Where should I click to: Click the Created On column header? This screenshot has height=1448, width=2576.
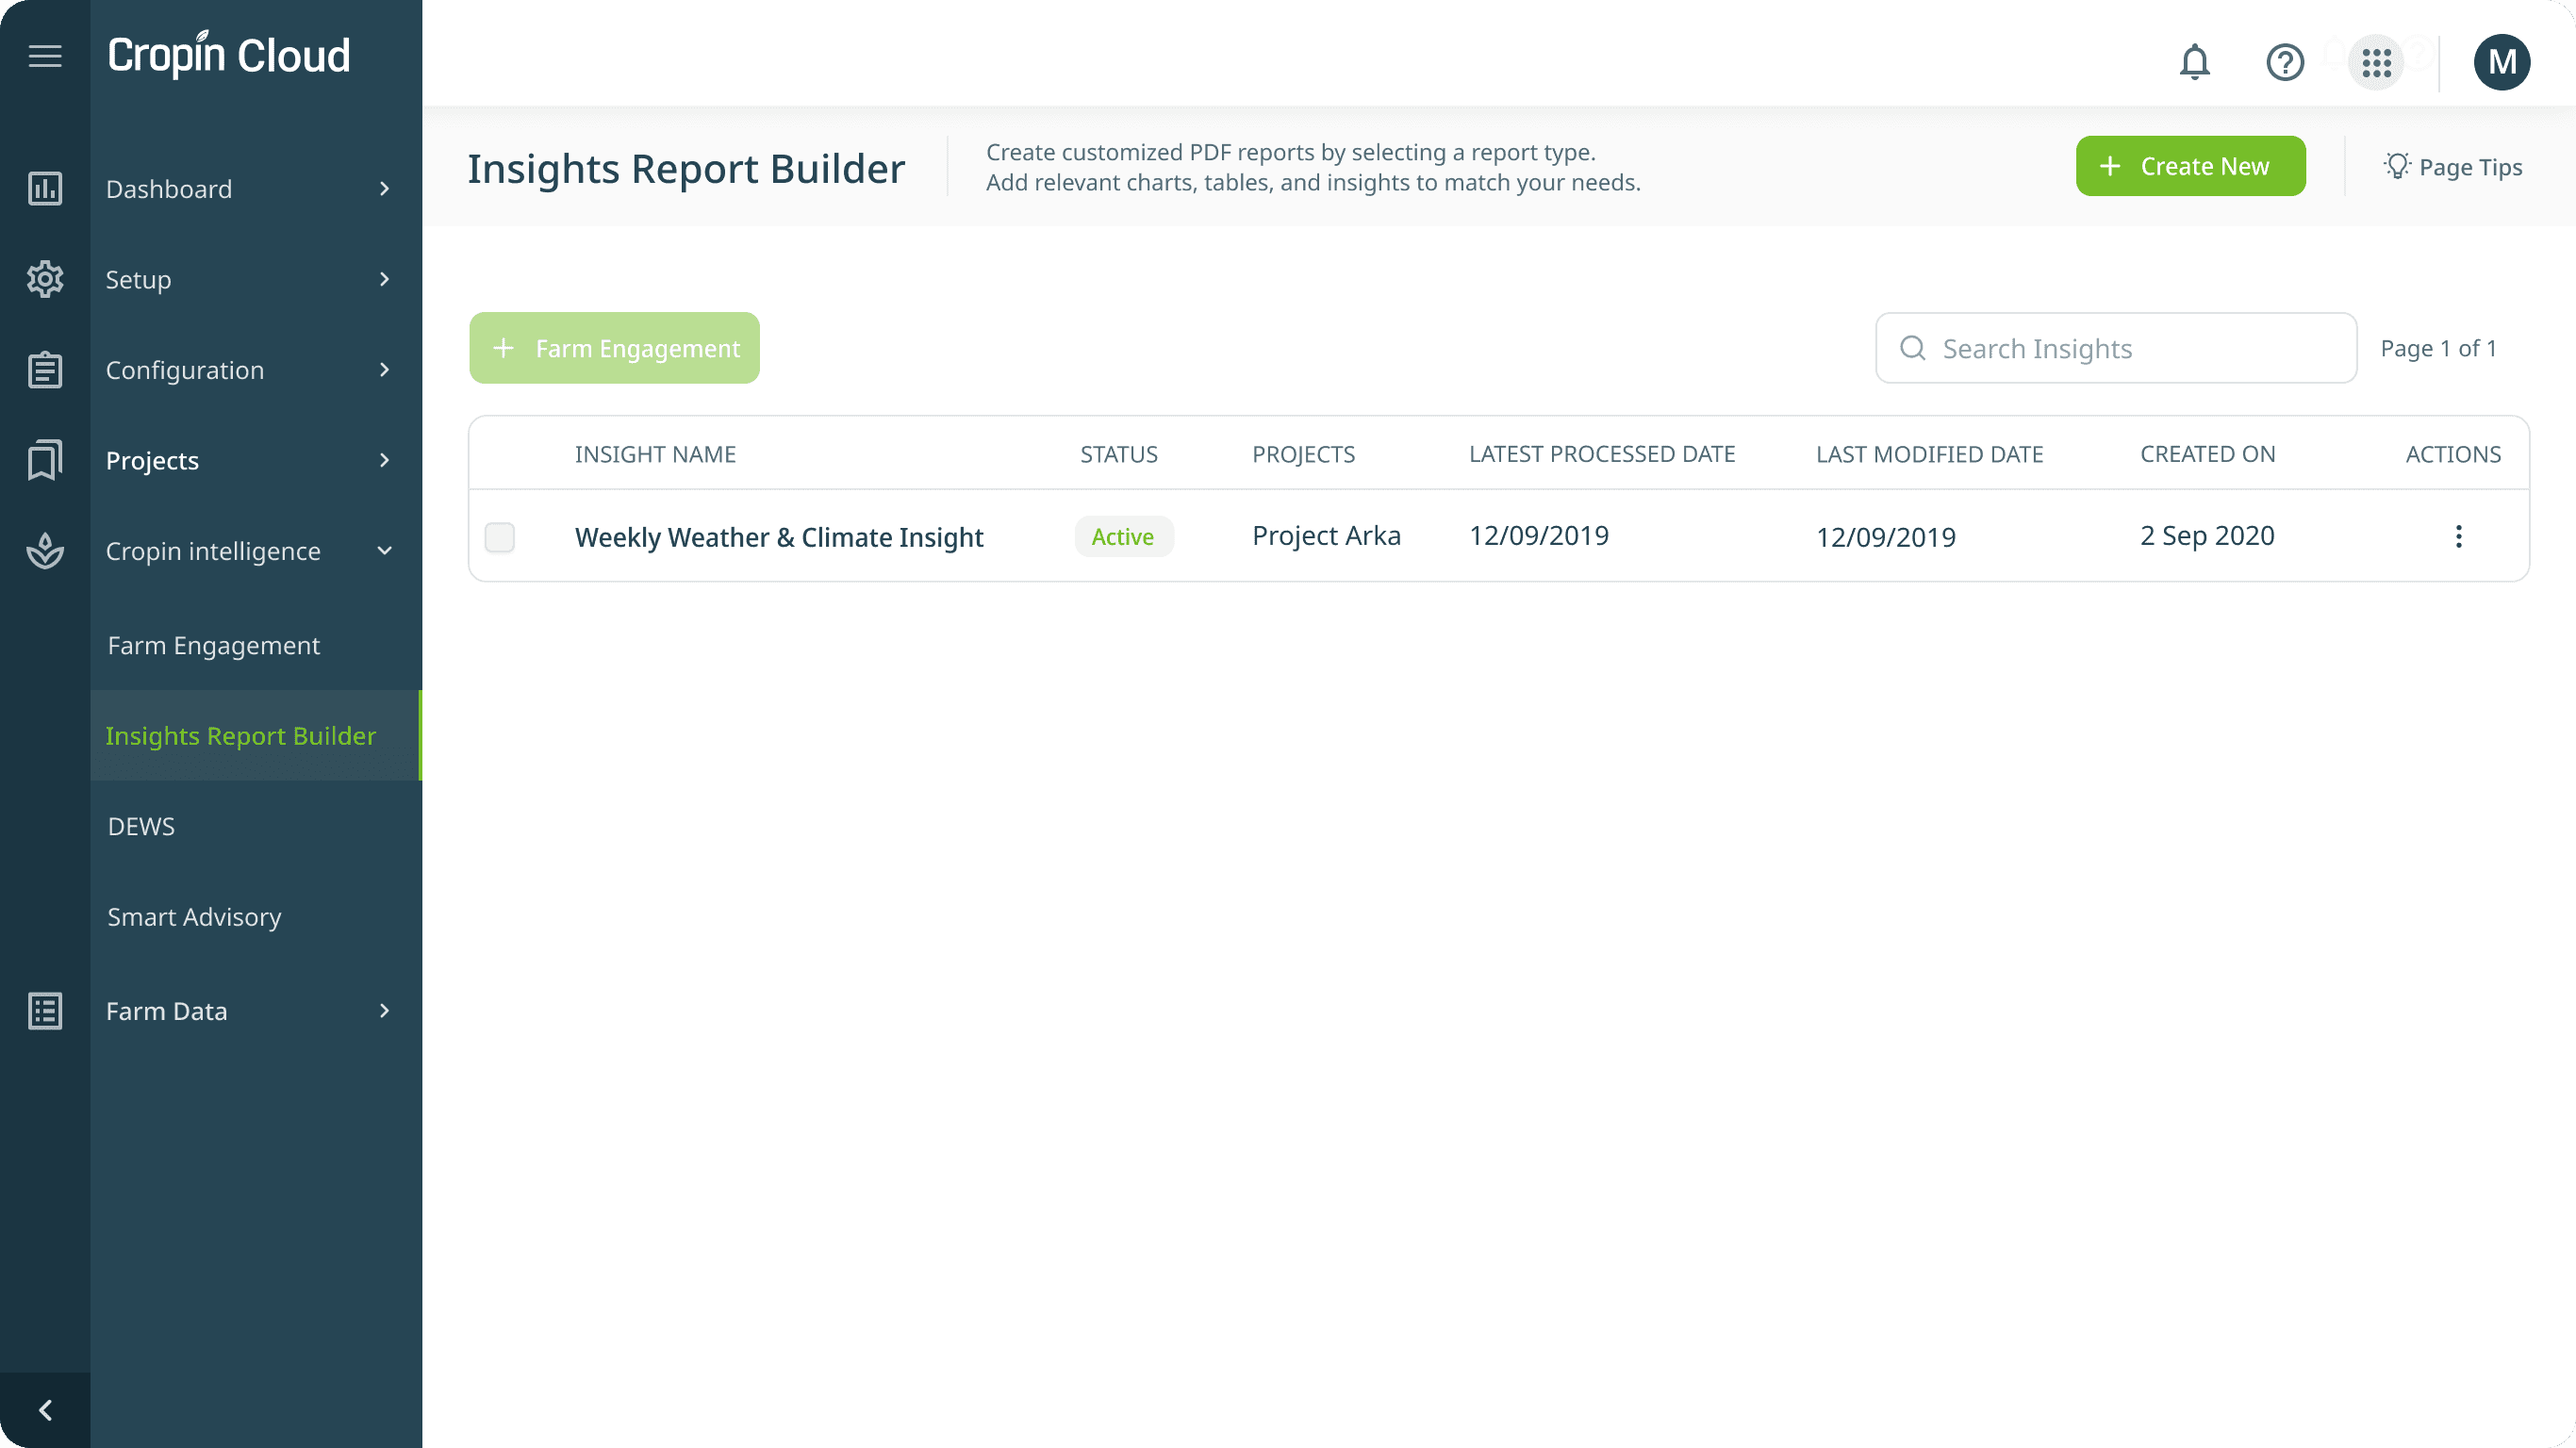(2207, 454)
